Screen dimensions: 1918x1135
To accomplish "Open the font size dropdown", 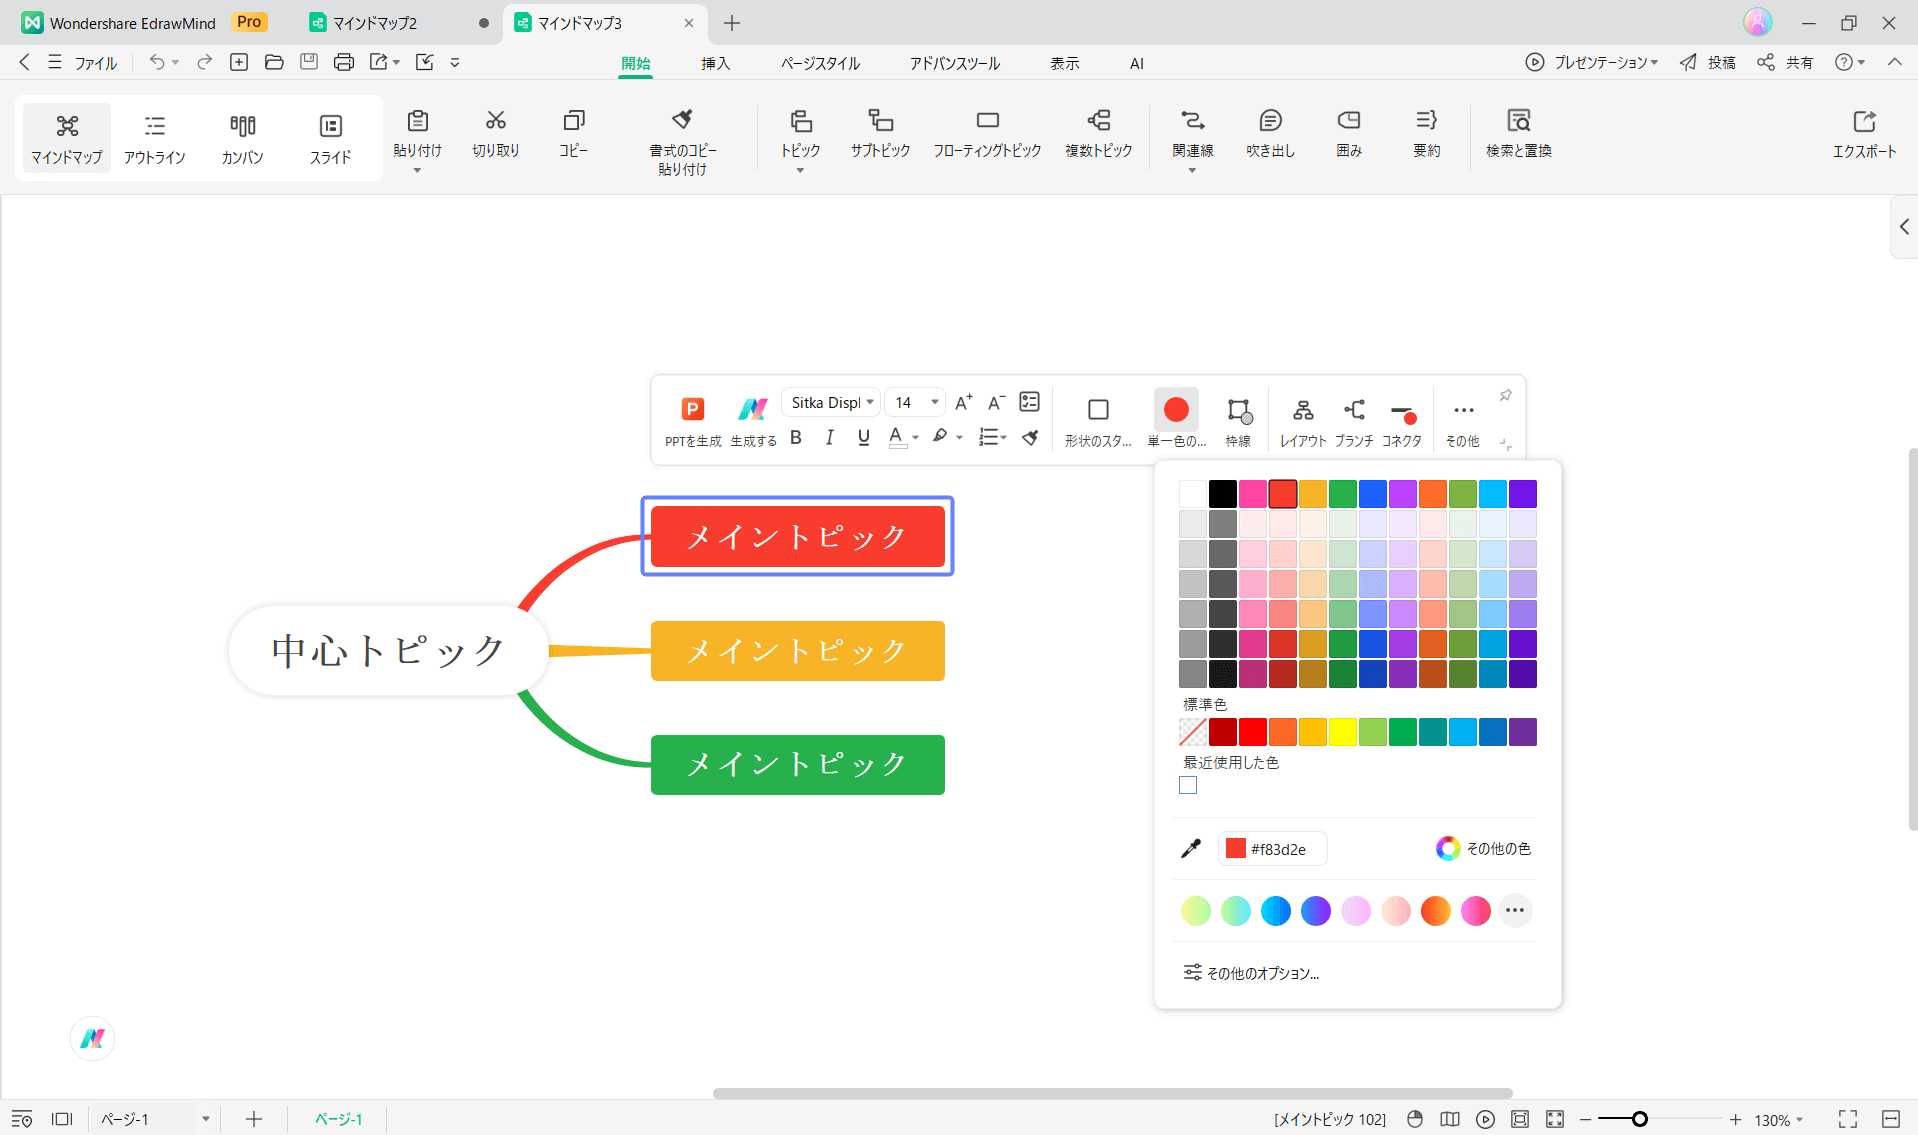I will [915, 402].
